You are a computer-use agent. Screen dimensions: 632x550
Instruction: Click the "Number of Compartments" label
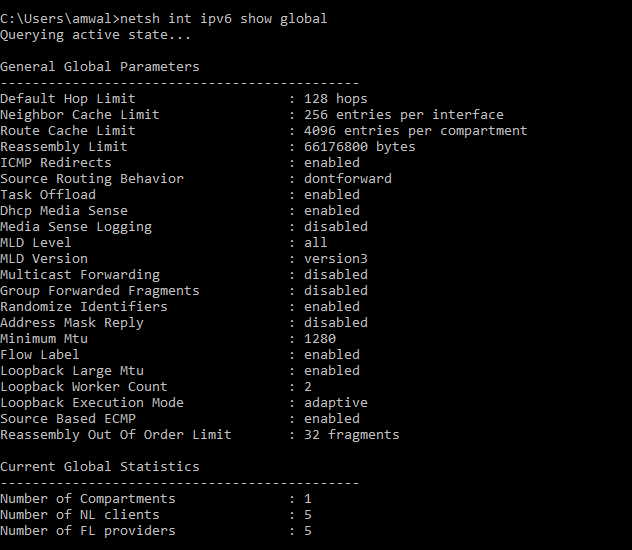[x=88, y=499]
